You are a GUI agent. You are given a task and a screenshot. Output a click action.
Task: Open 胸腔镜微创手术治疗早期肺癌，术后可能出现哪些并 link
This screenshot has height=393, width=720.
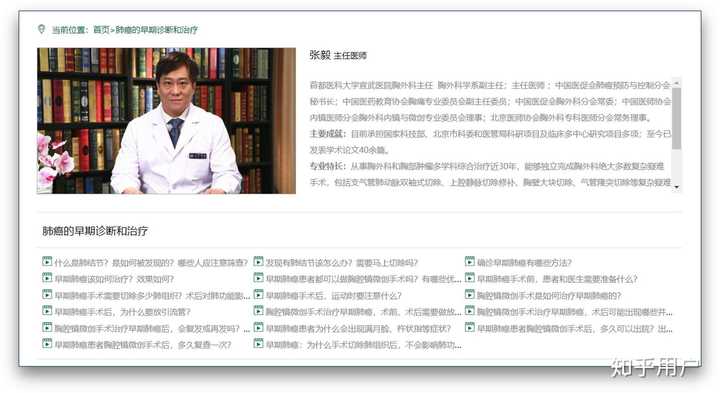click(x=574, y=312)
